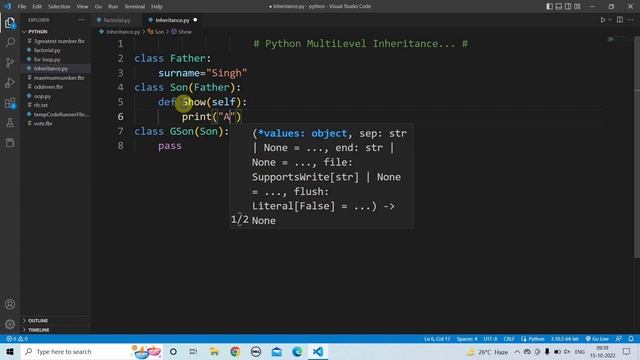
Task: Open the Accounts menu icon
Action: point(10,304)
